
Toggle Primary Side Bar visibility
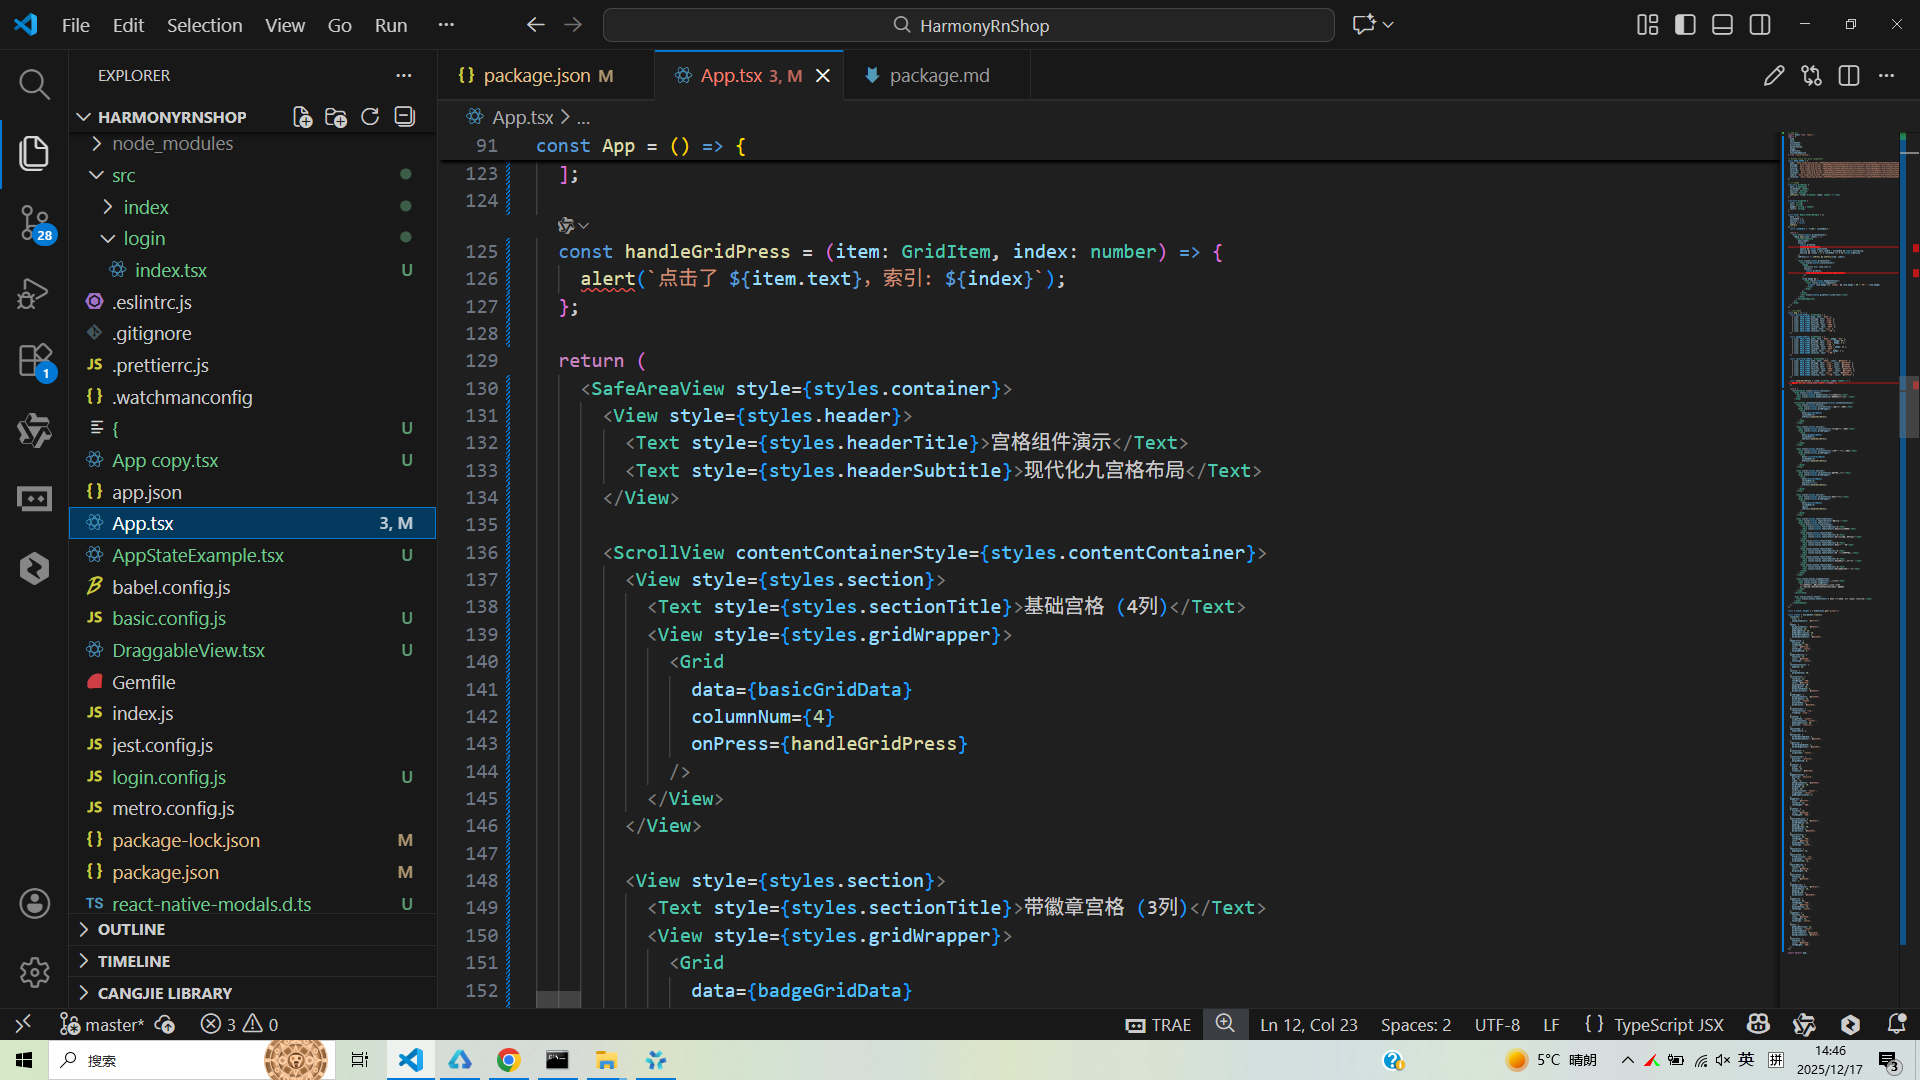click(1685, 25)
